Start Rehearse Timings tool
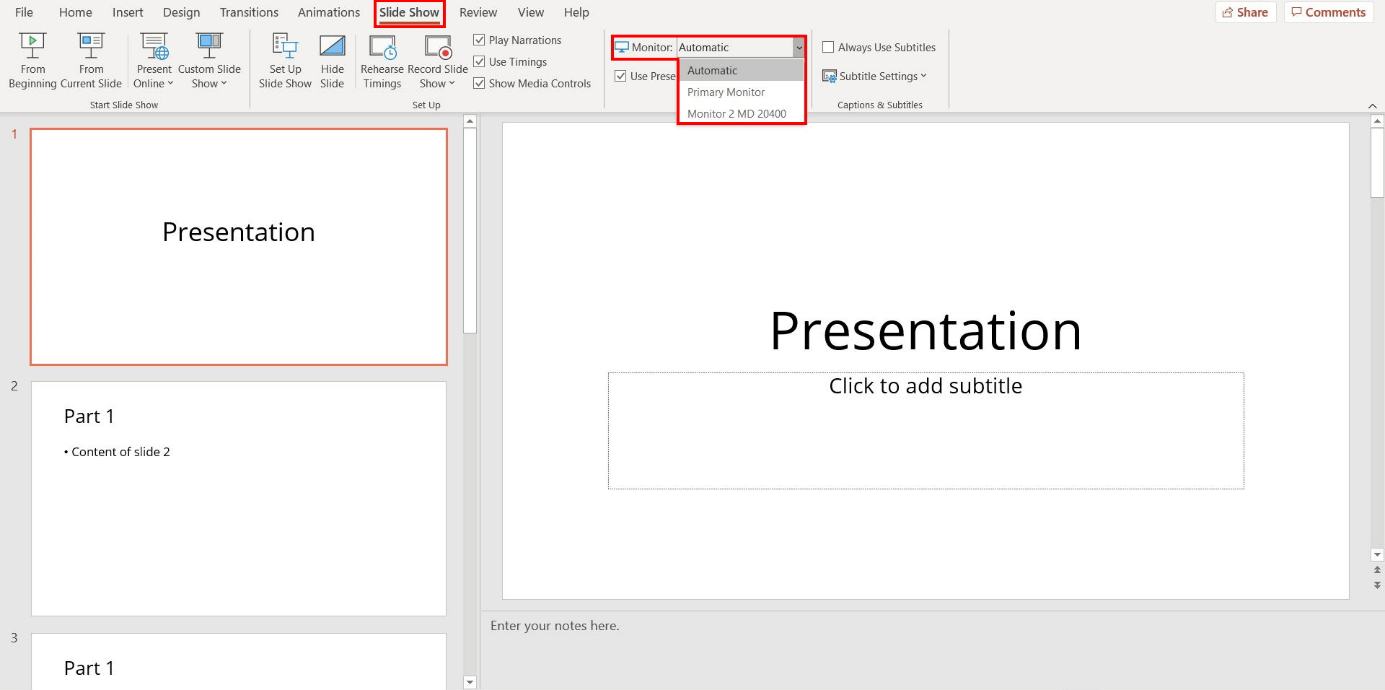This screenshot has height=690, width=1385. (x=382, y=47)
